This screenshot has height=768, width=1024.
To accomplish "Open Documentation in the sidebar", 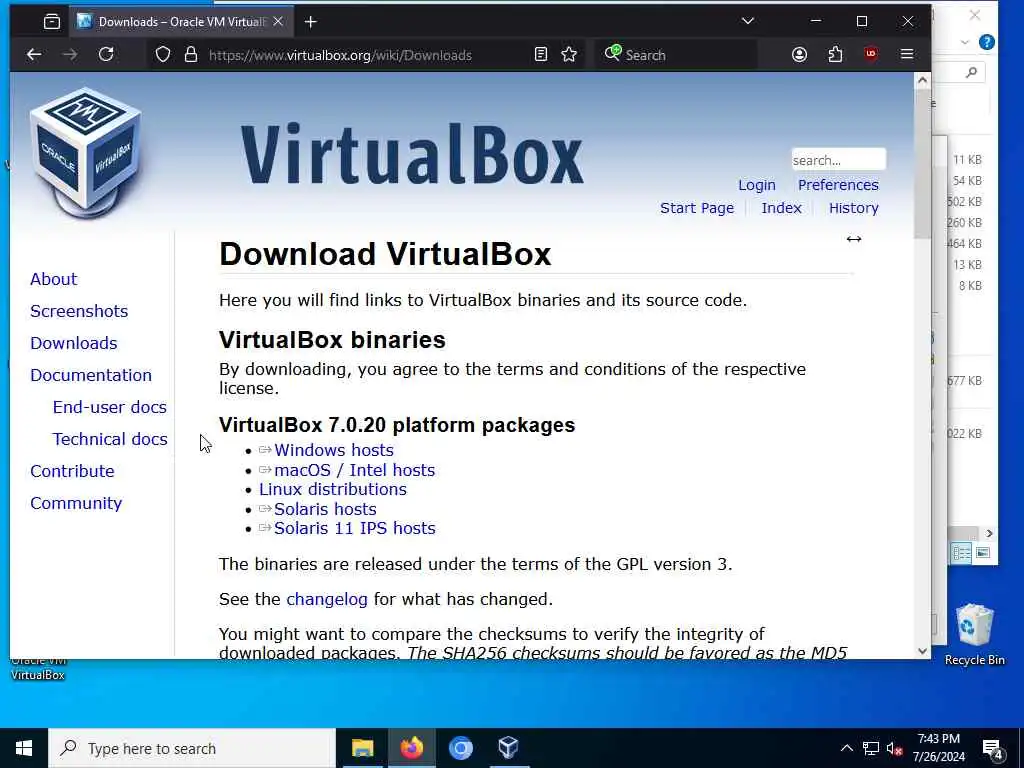I will pos(91,376).
